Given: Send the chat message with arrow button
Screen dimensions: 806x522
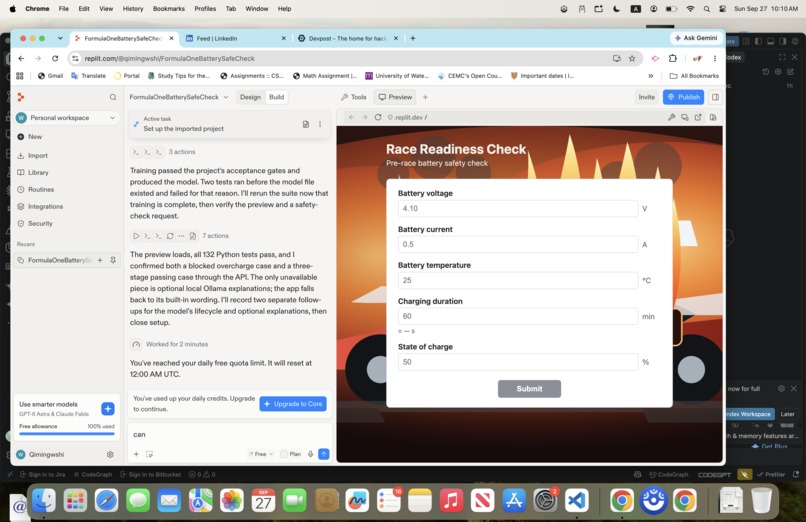Looking at the screenshot, I should tap(324, 454).
